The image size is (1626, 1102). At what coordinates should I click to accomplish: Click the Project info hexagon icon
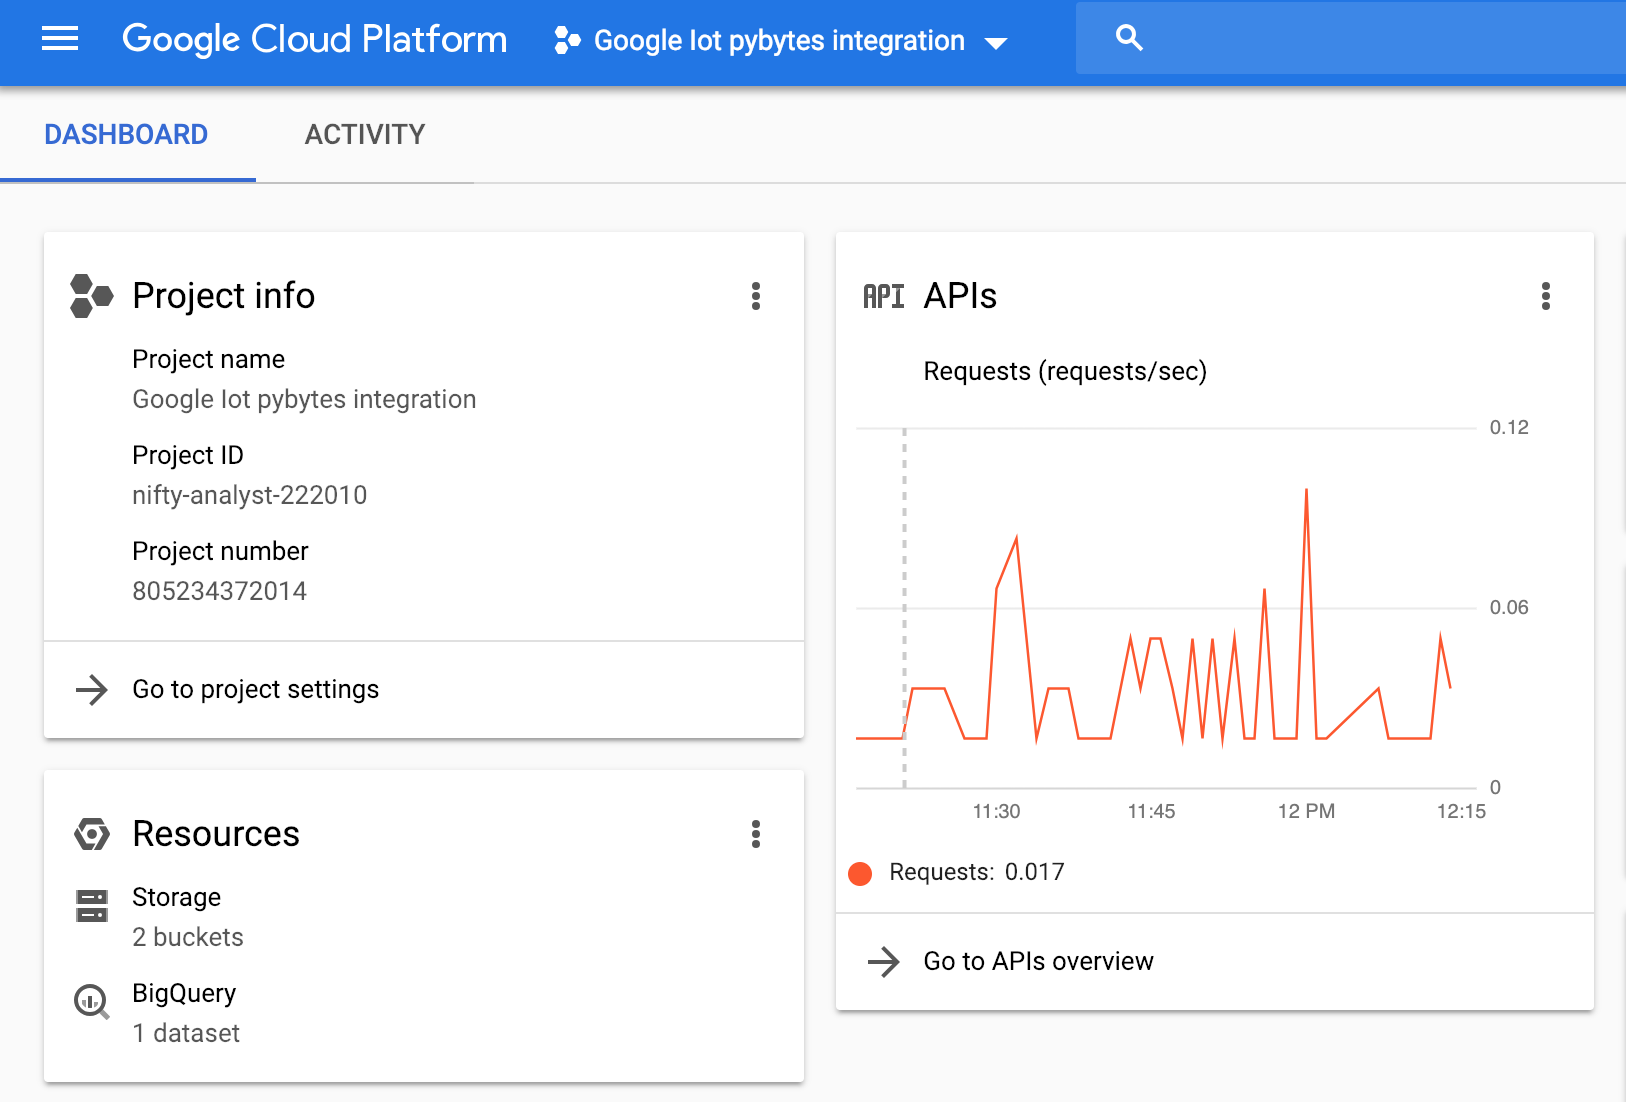click(x=92, y=295)
